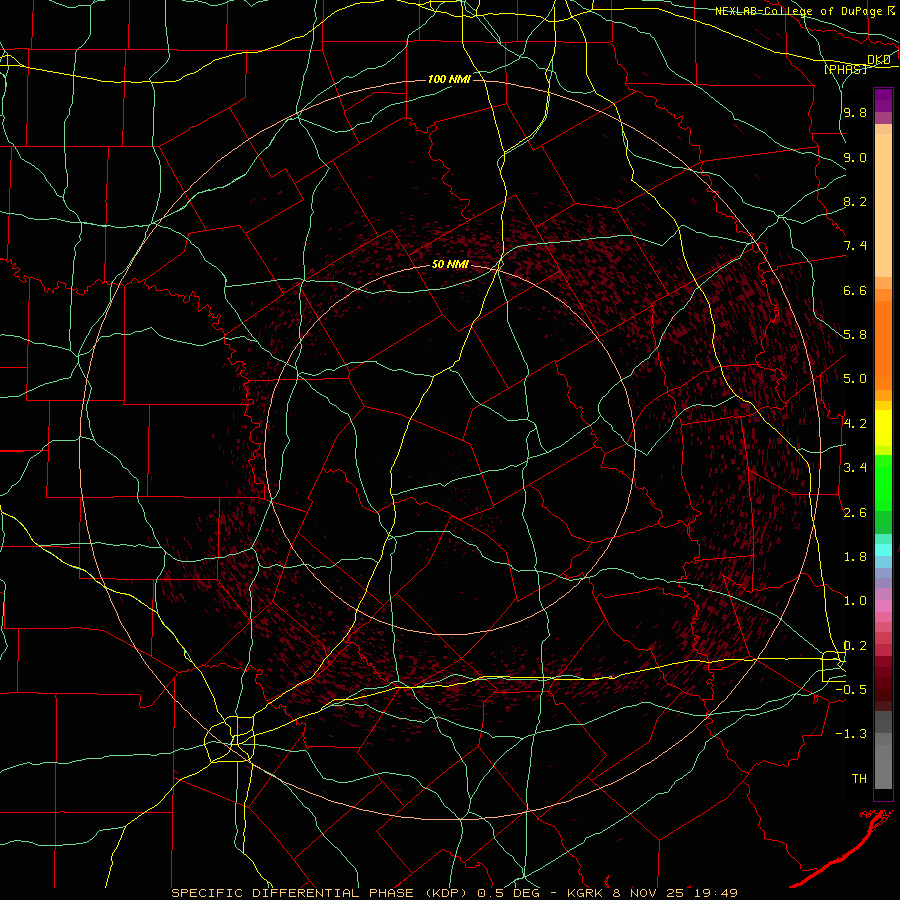Pick the gray segment at the color bar bottom
The image size is (900, 900).
883,766
